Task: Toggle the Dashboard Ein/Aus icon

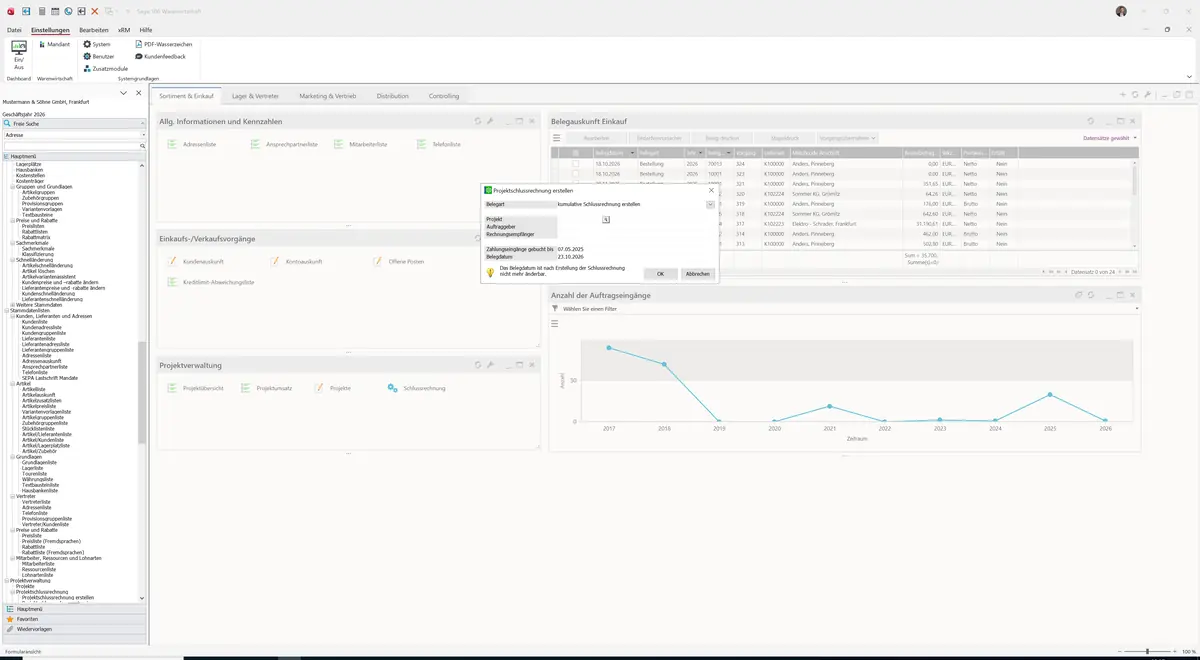Action: (x=19, y=55)
